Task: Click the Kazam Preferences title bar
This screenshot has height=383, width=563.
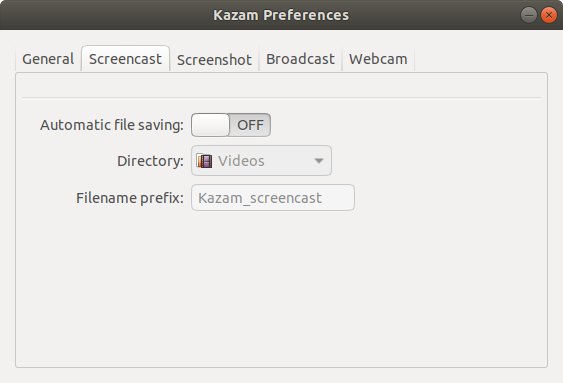Action: tap(281, 15)
